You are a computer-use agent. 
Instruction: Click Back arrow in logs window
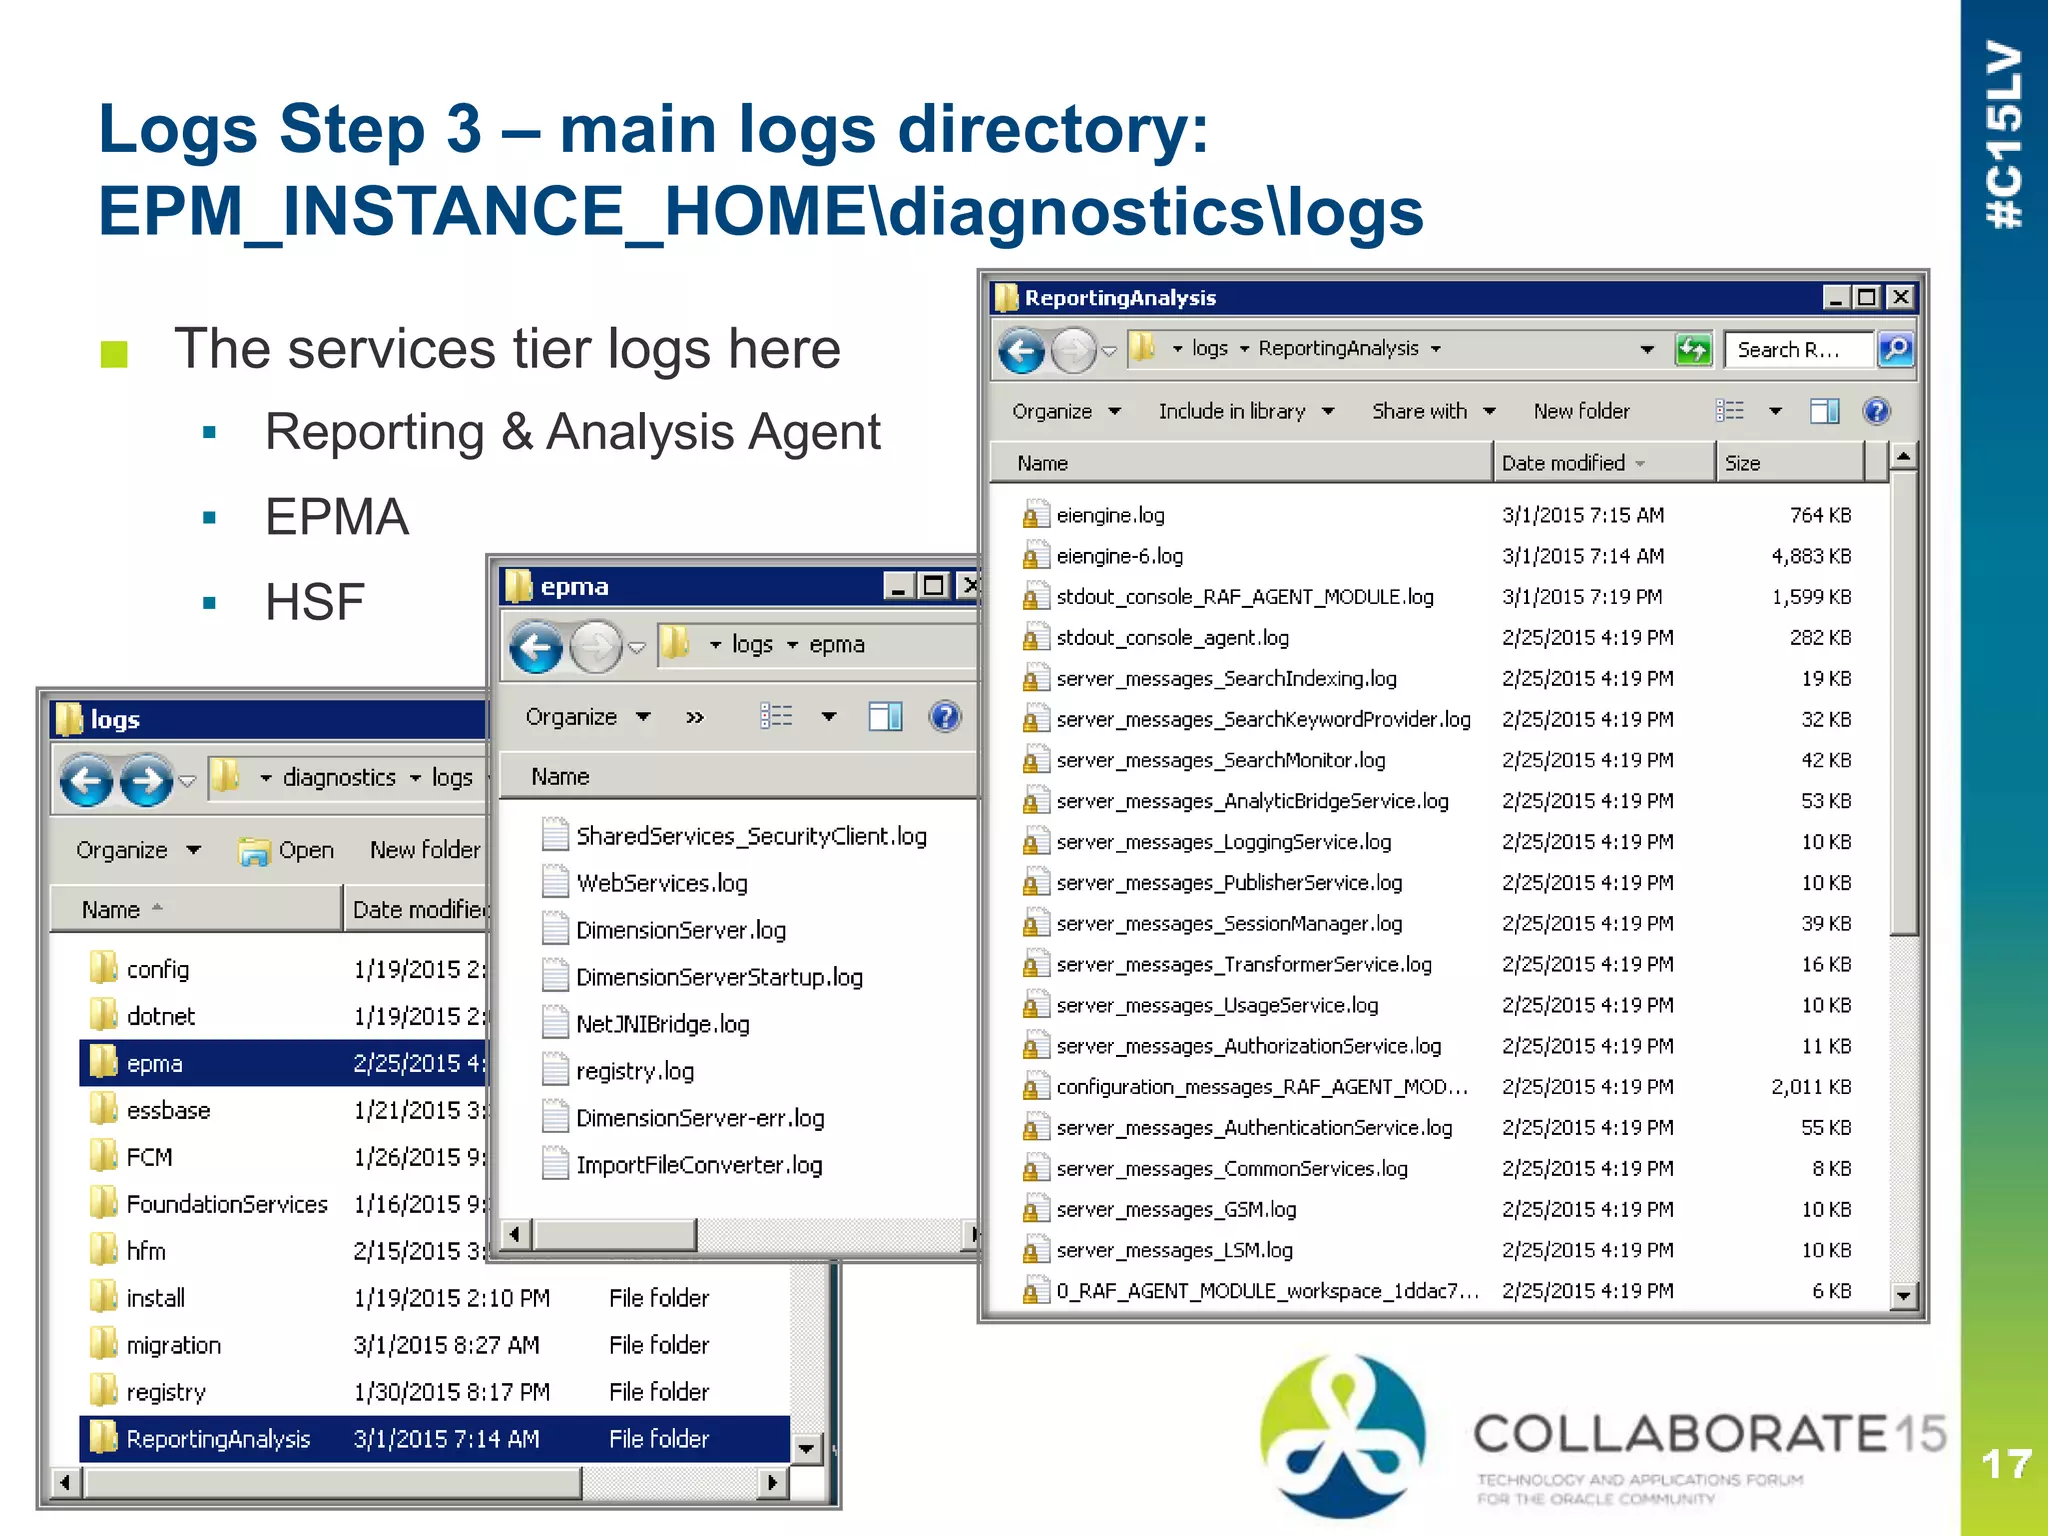coord(86,780)
